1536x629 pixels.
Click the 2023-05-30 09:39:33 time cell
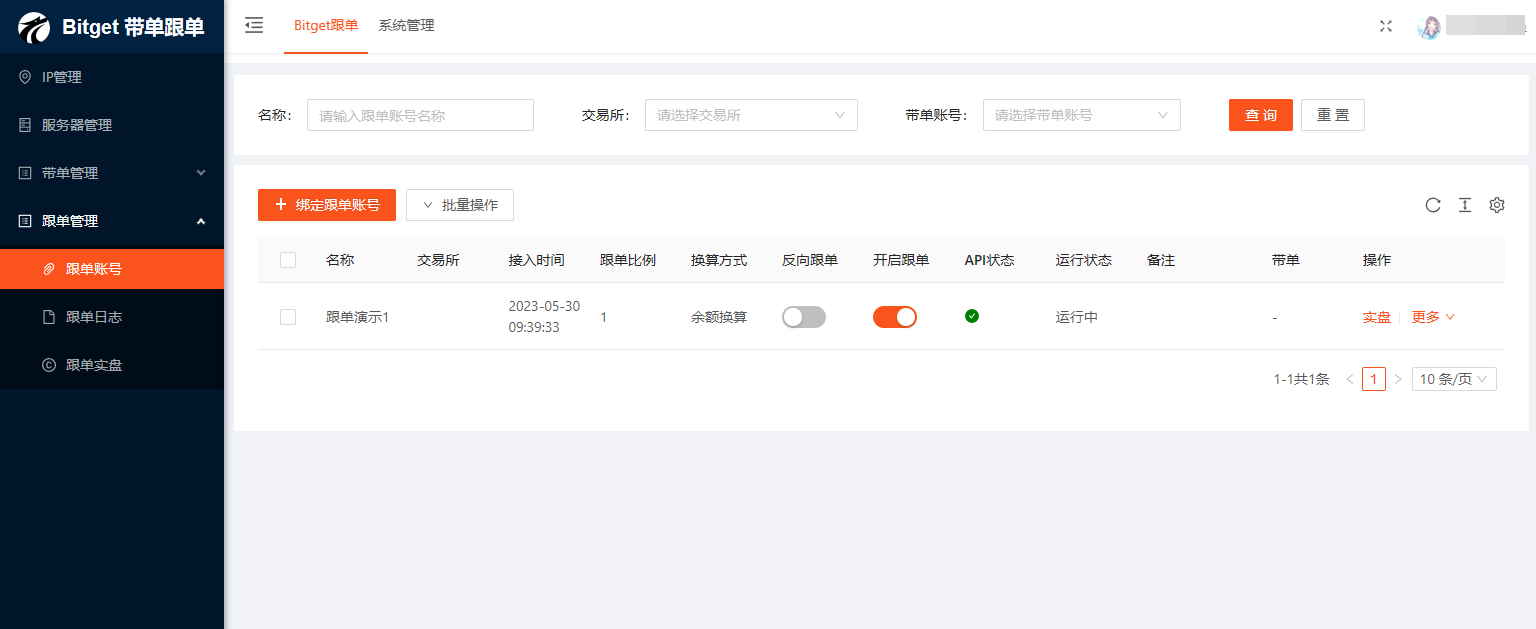[x=544, y=316]
